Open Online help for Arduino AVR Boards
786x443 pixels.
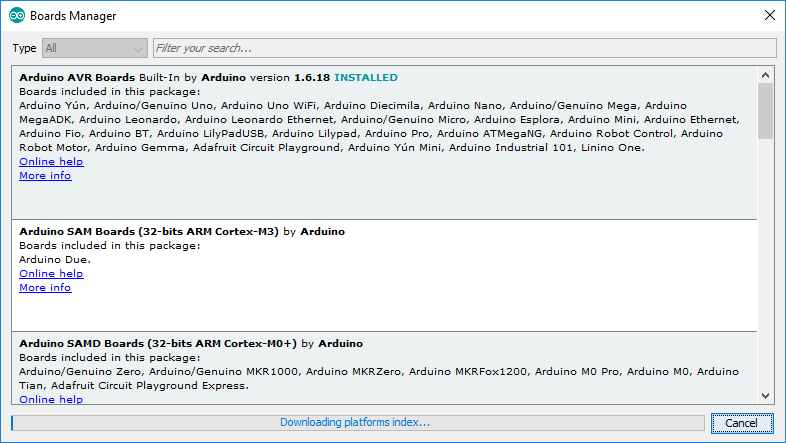[x=51, y=162]
